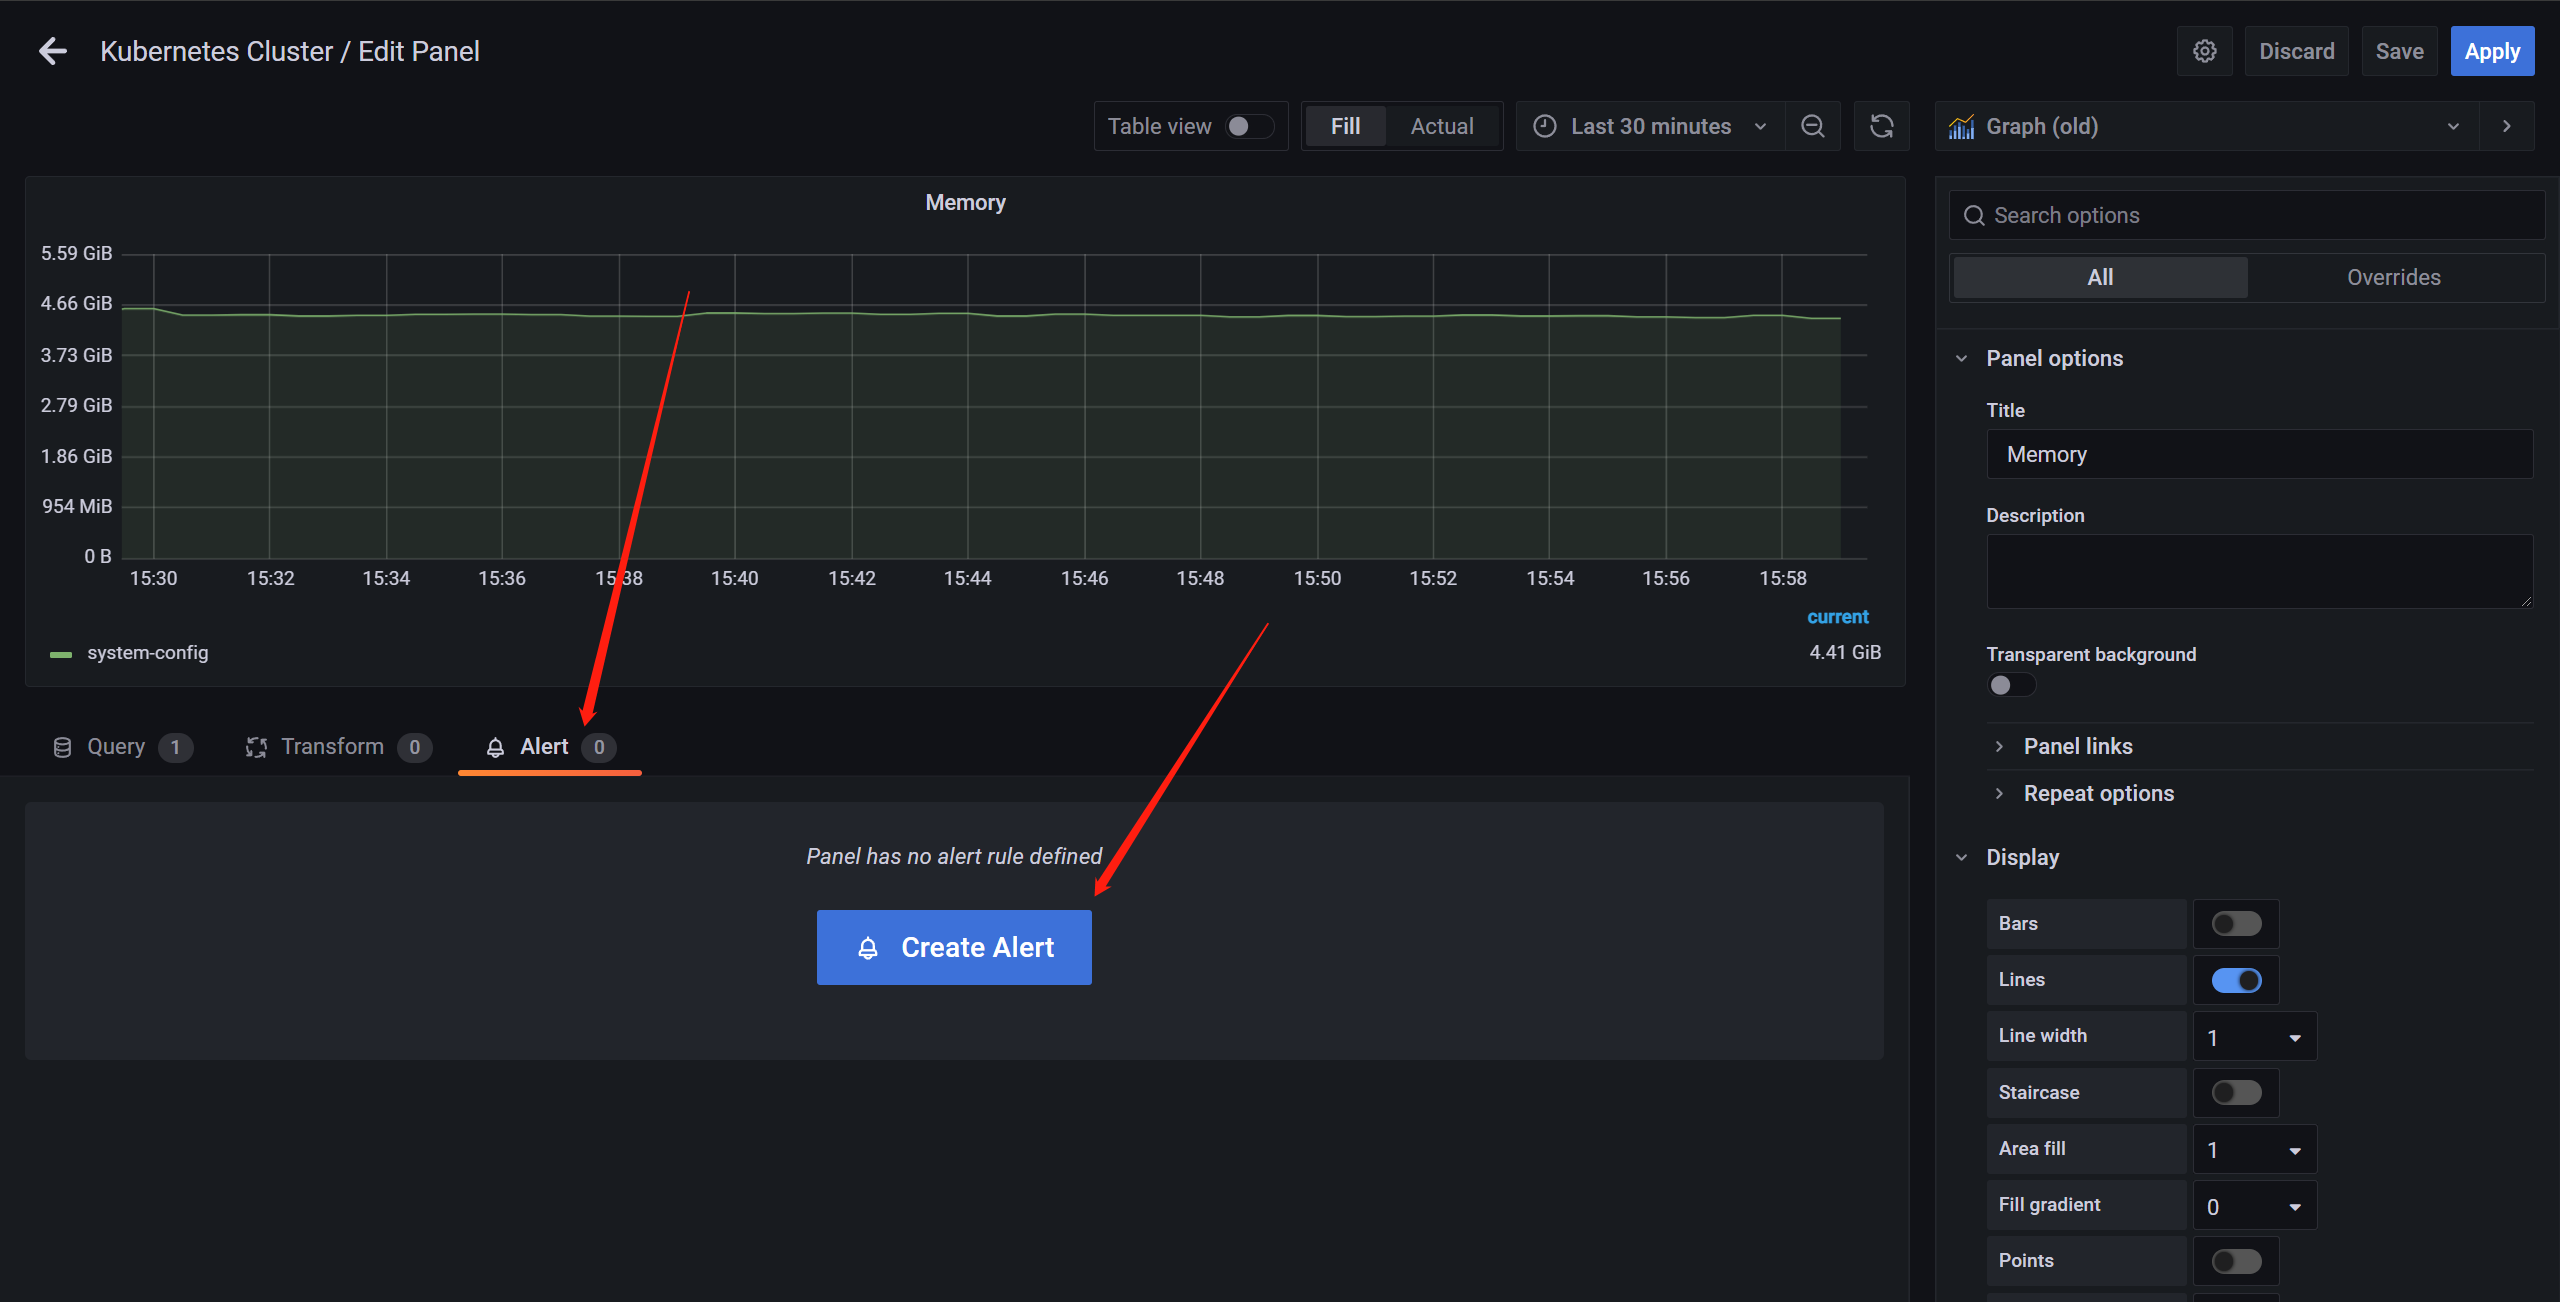Screen dimensions: 2560x1302
Task: Expand the Panel links section
Action: (x=2077, y=746)
